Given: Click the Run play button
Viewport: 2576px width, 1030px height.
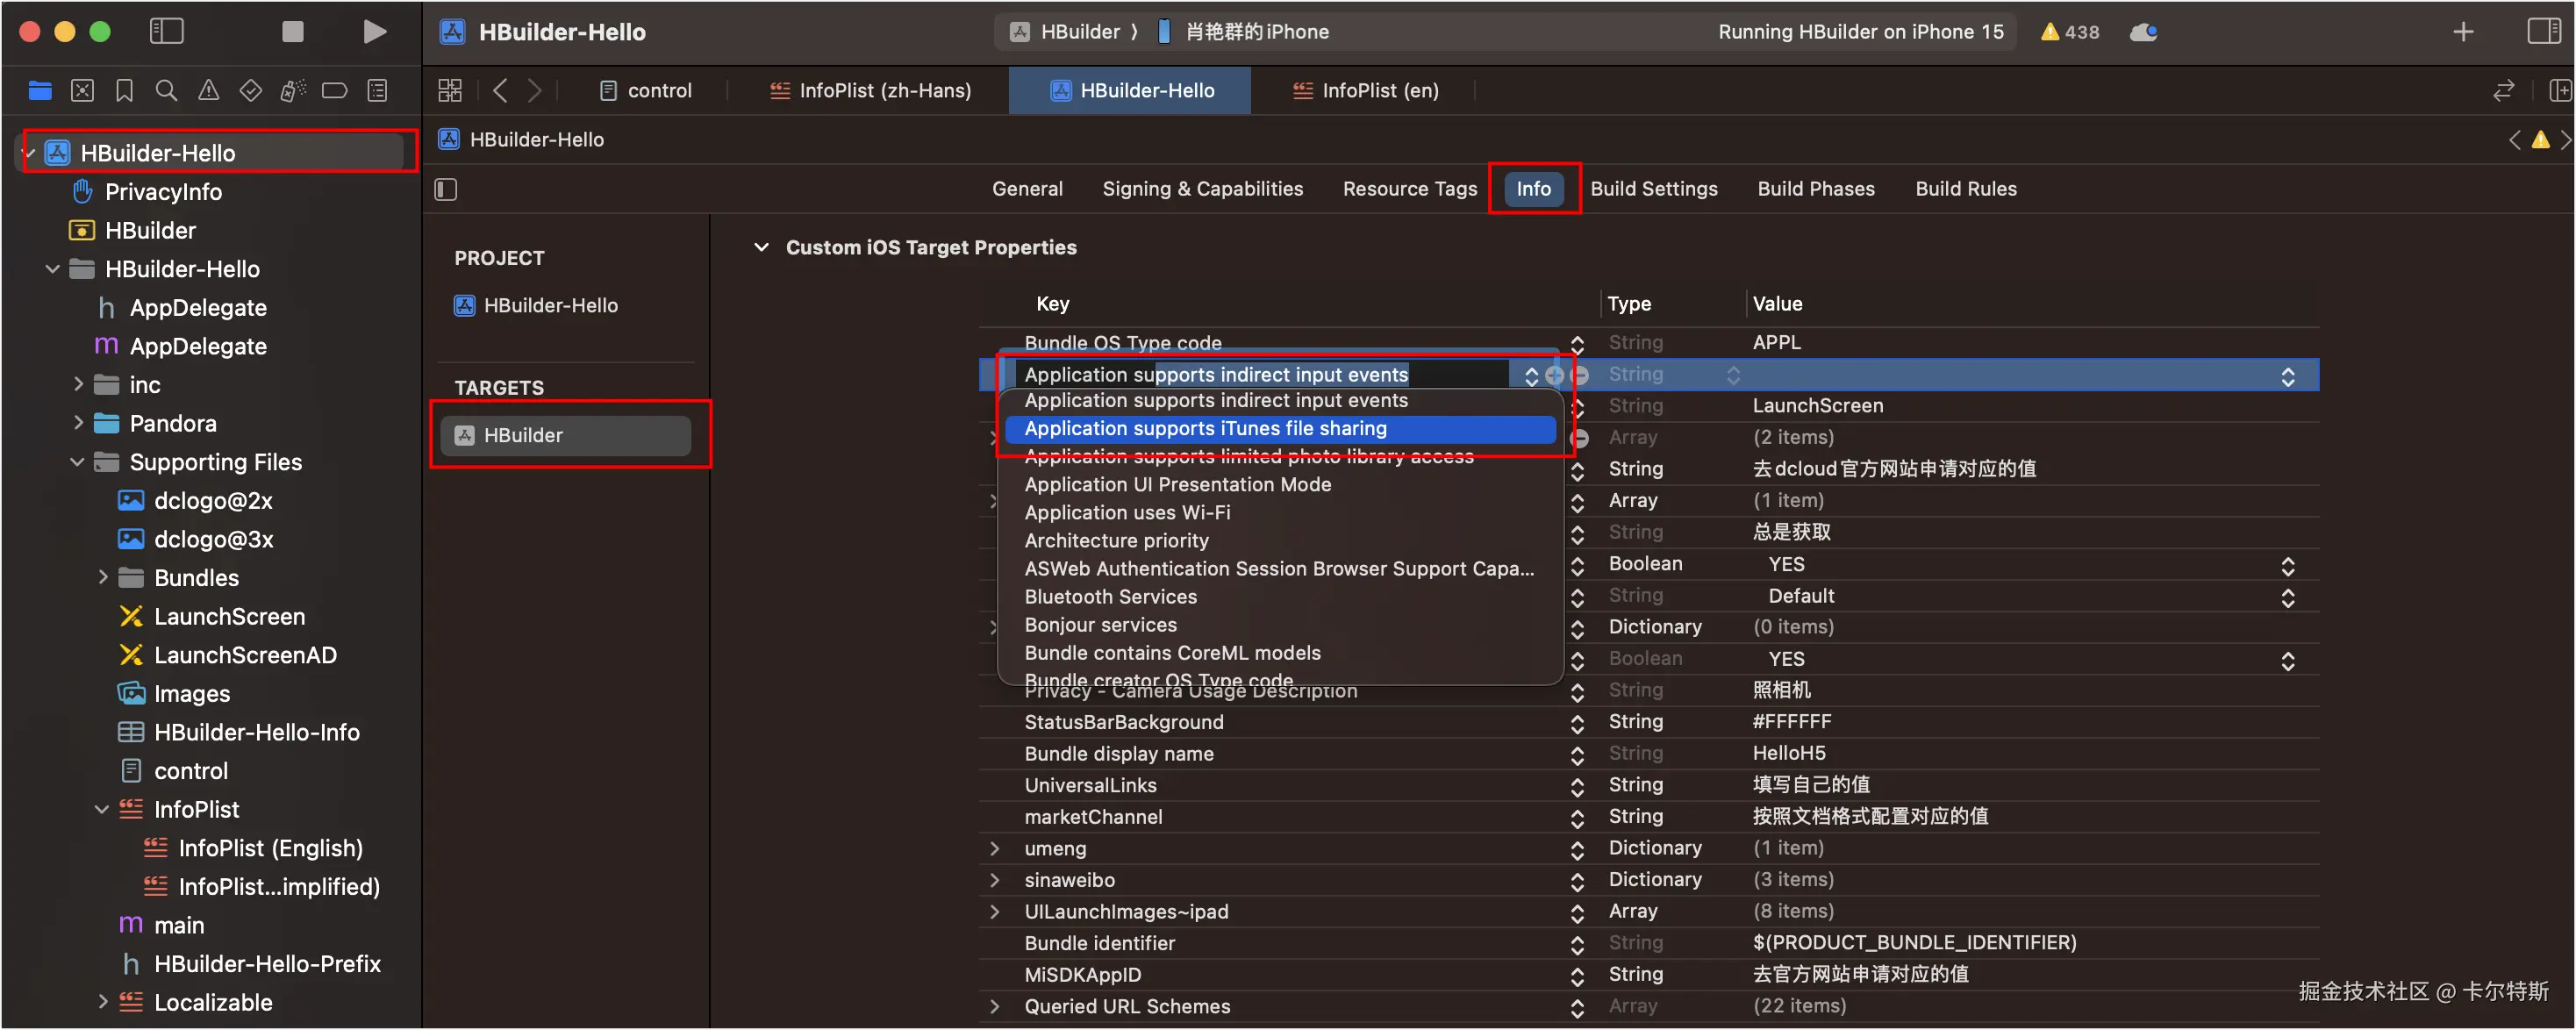Looking at the screenshot, I should pos(374,32).
